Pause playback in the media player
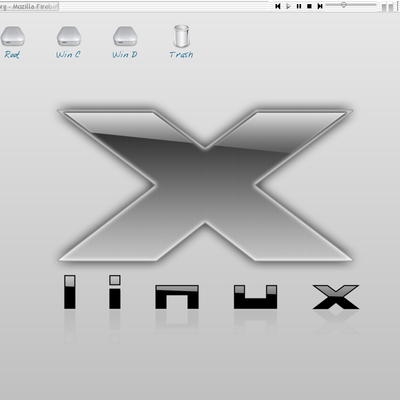 [299, 6]
